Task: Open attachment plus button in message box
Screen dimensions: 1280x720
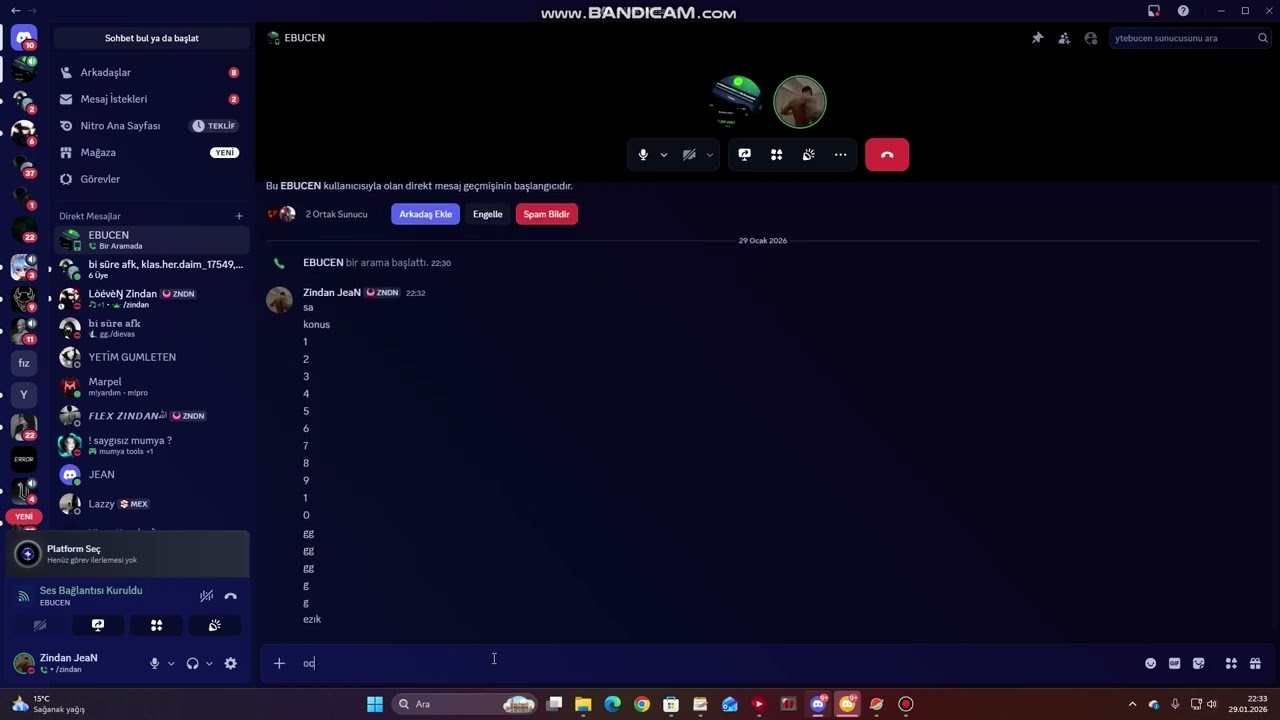Action: [x=279, y=663]
